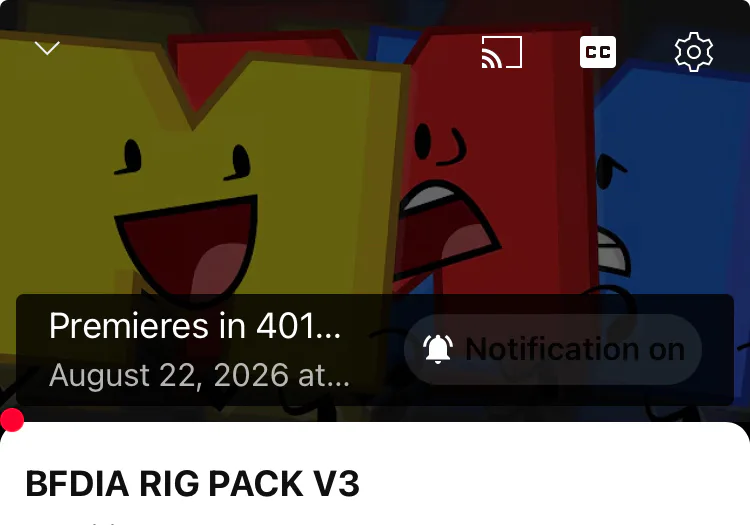Click the "Notification on" label text
750x525 pixels.
tap(575, 349)
